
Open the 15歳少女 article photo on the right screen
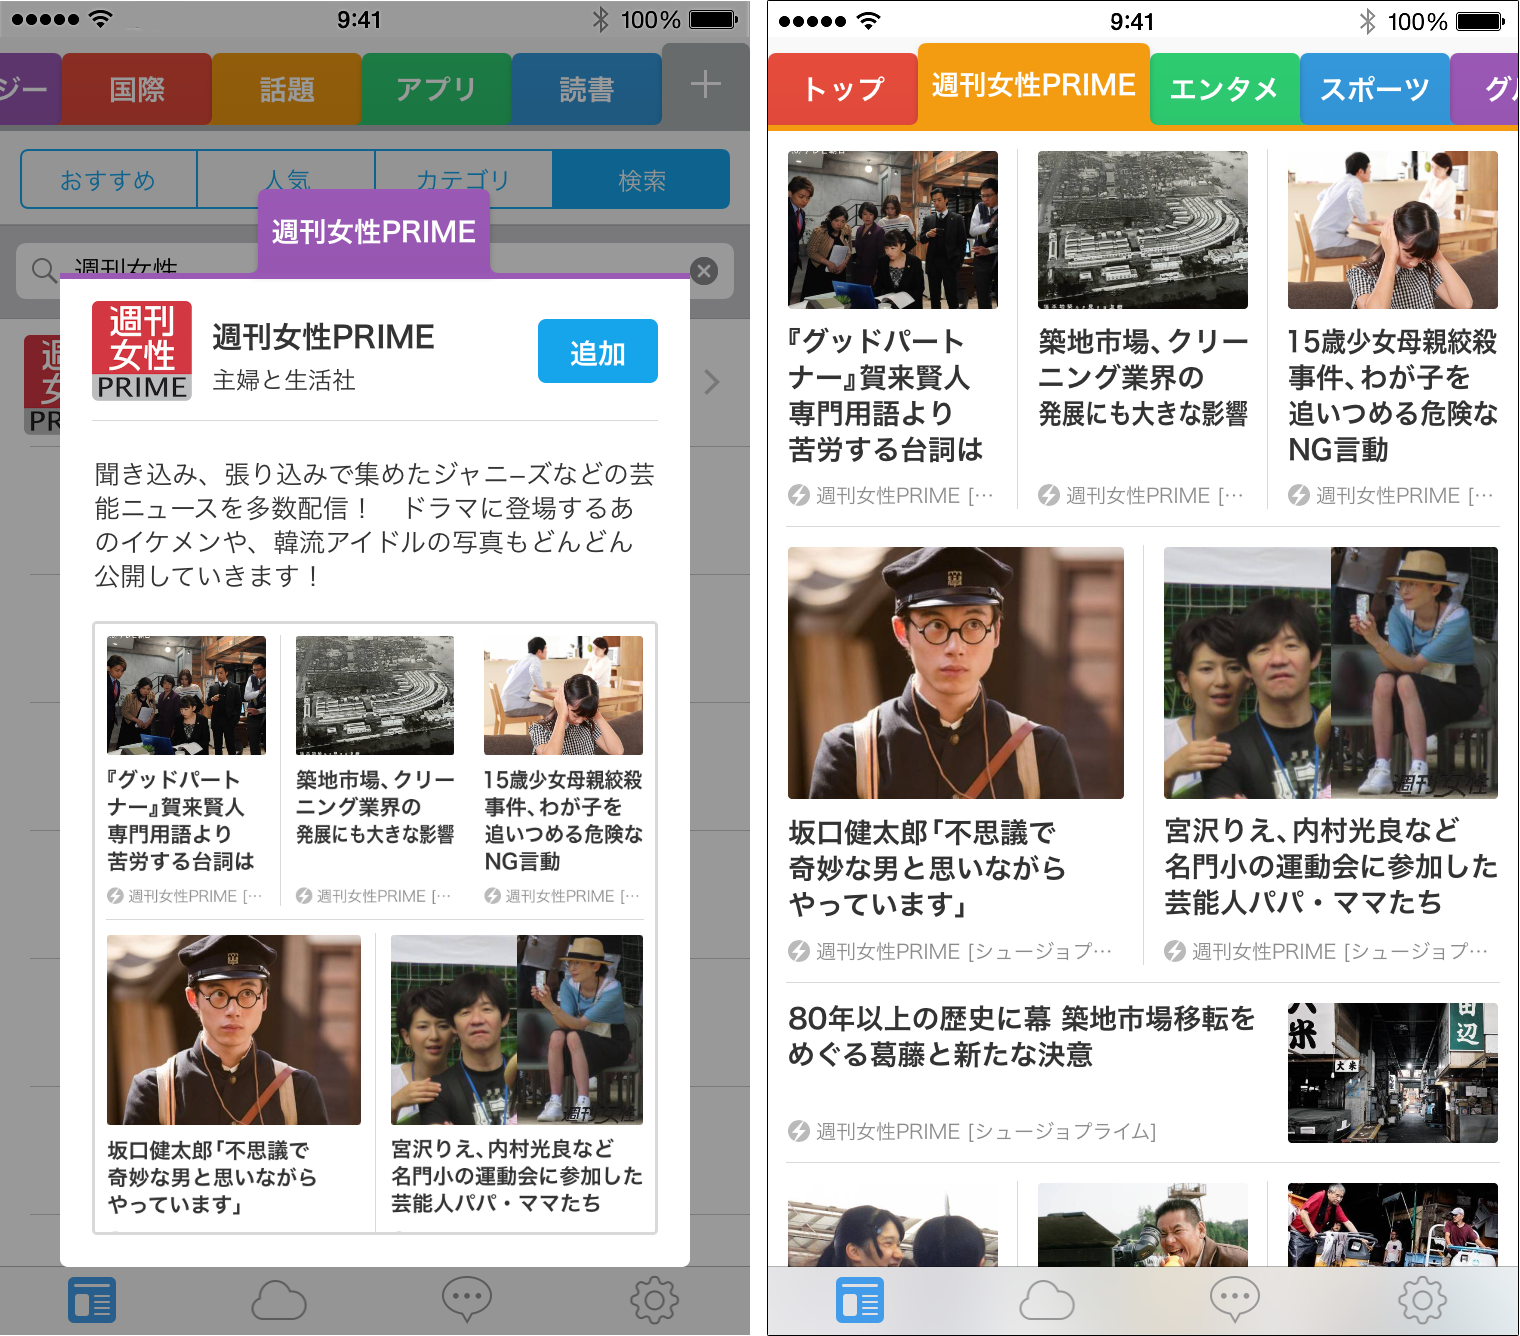tap(1393, 230)
